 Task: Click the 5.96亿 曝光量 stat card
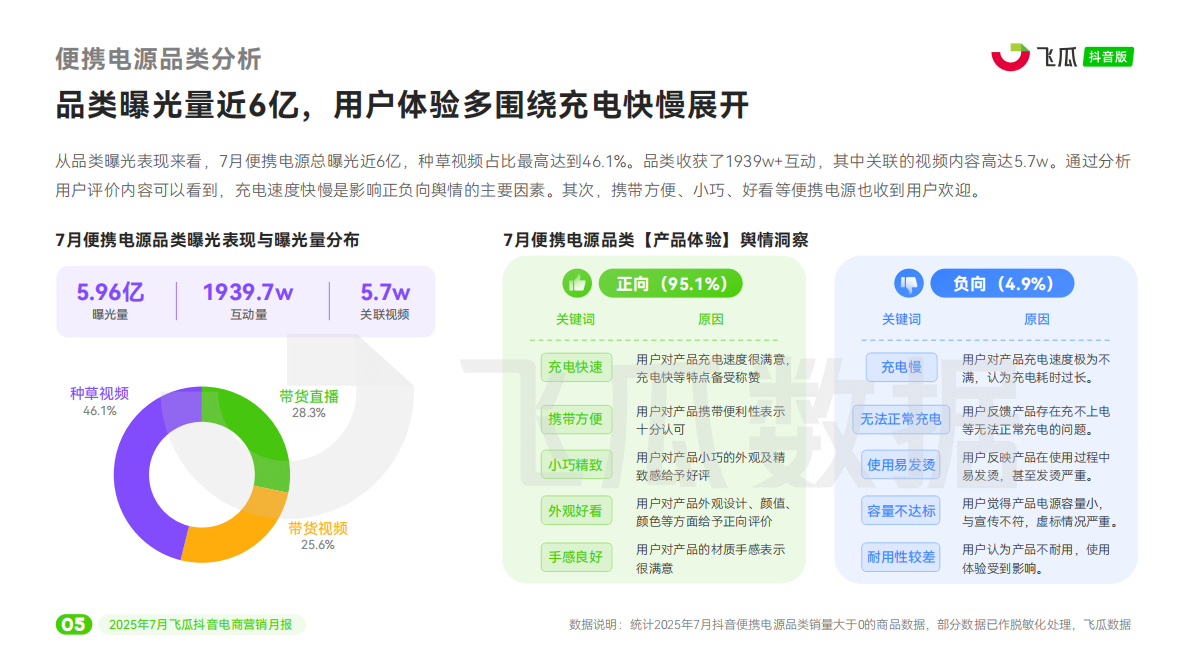(110, 297)
